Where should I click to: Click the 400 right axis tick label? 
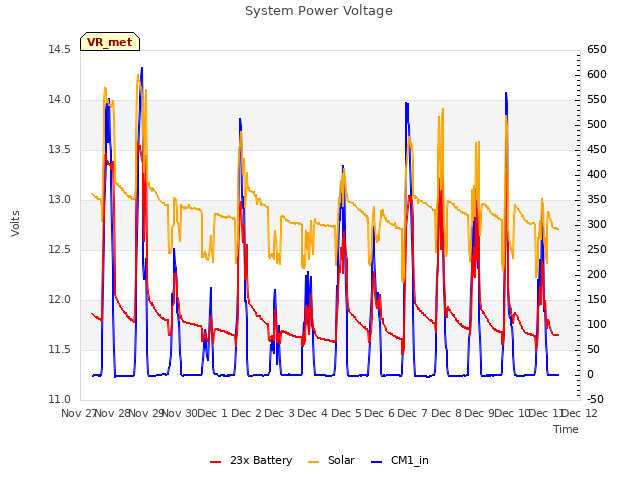597,175
